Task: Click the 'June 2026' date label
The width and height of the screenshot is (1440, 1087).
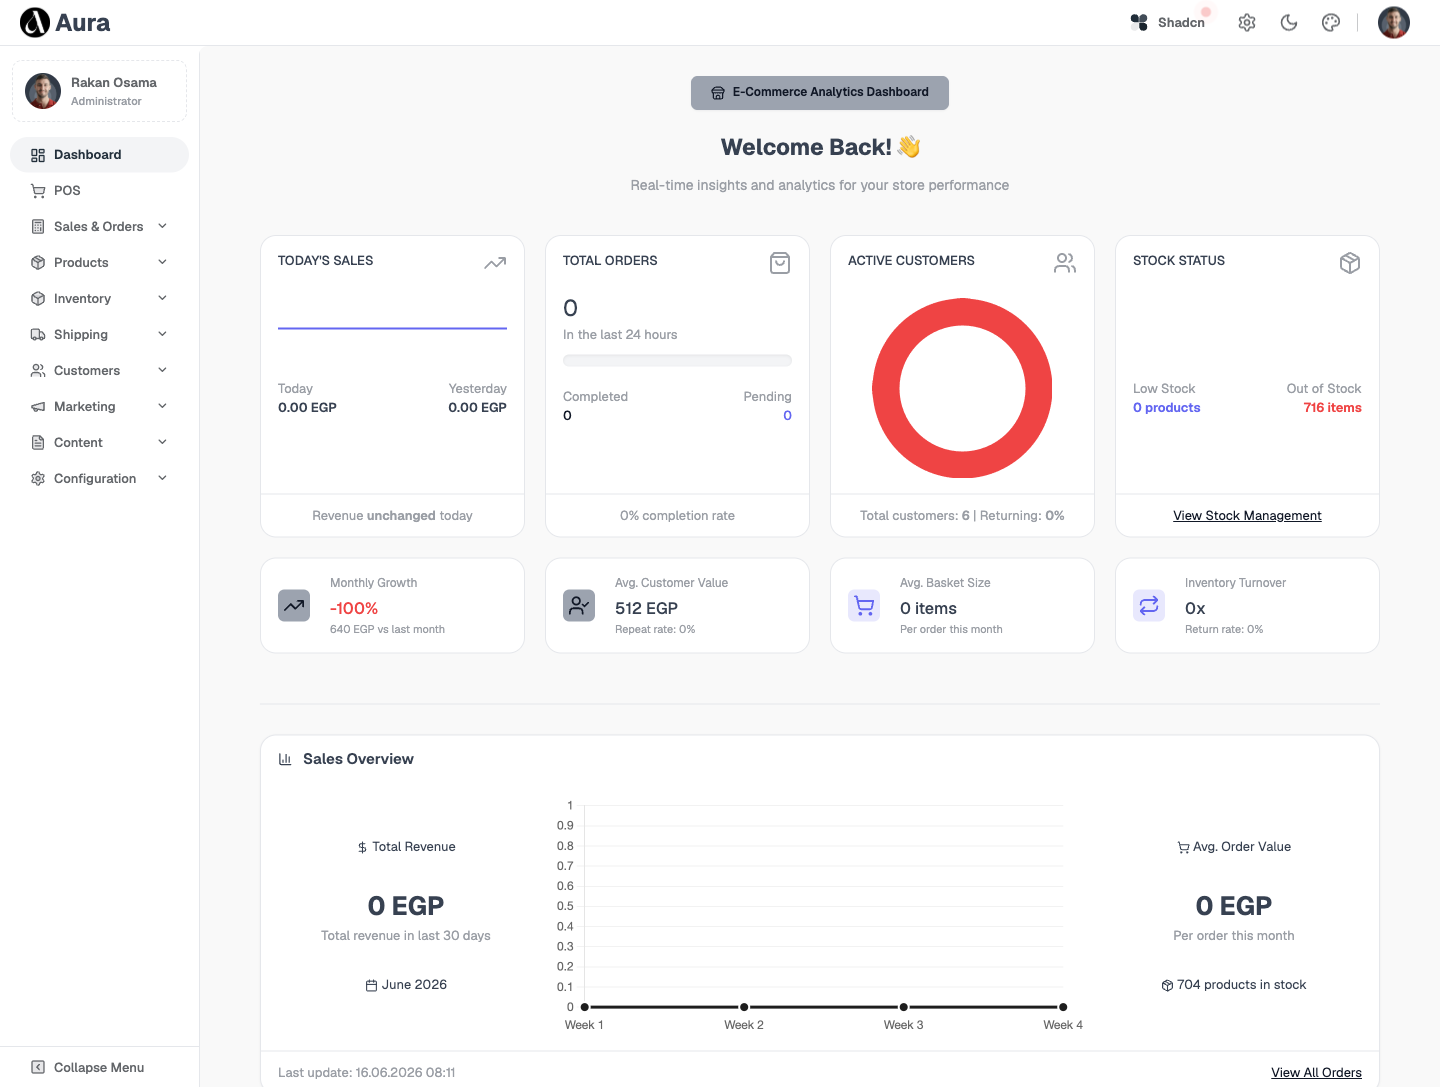Action: click(414, 985)
